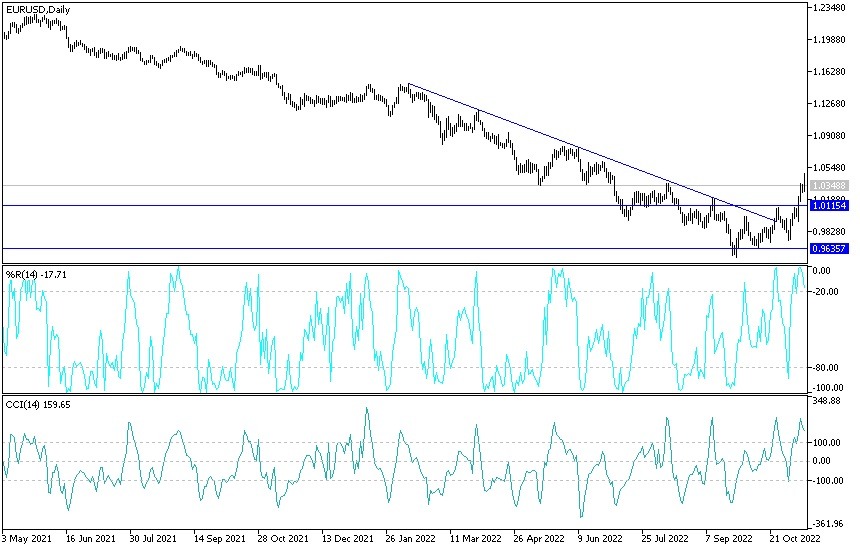Click the 0.00 top value on %R scale

click(821, 271)
